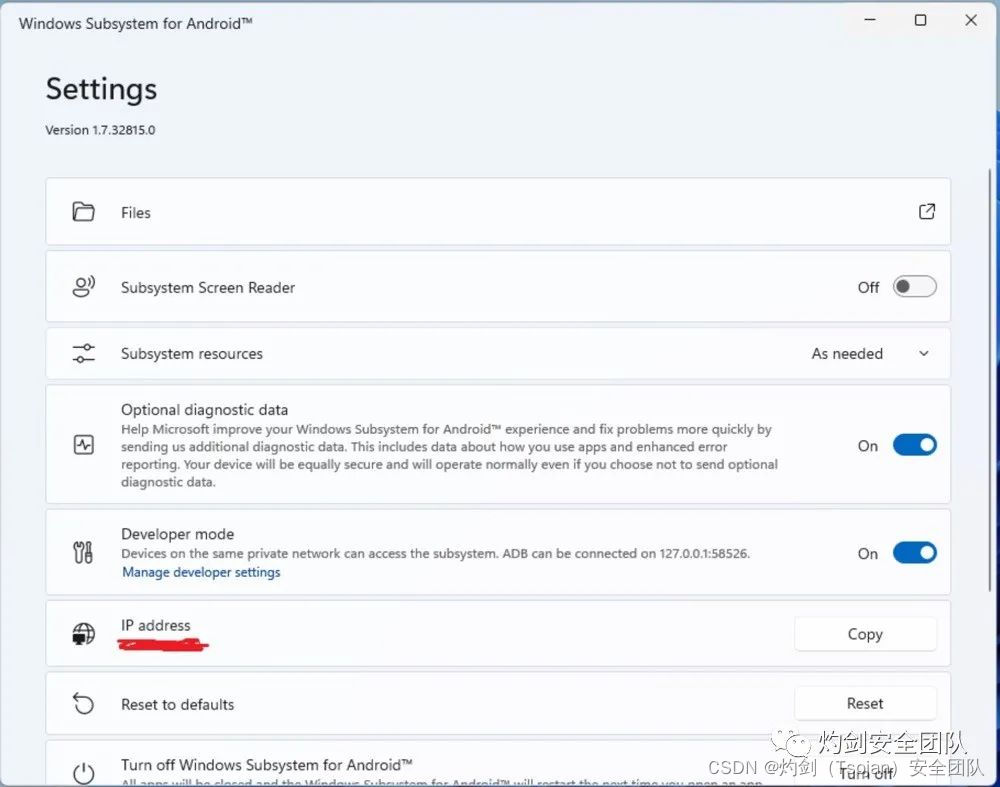Click the Subsystem resources sliders icon
The height and width of the screenshot is (787, 1000).
tap(84, 353)
